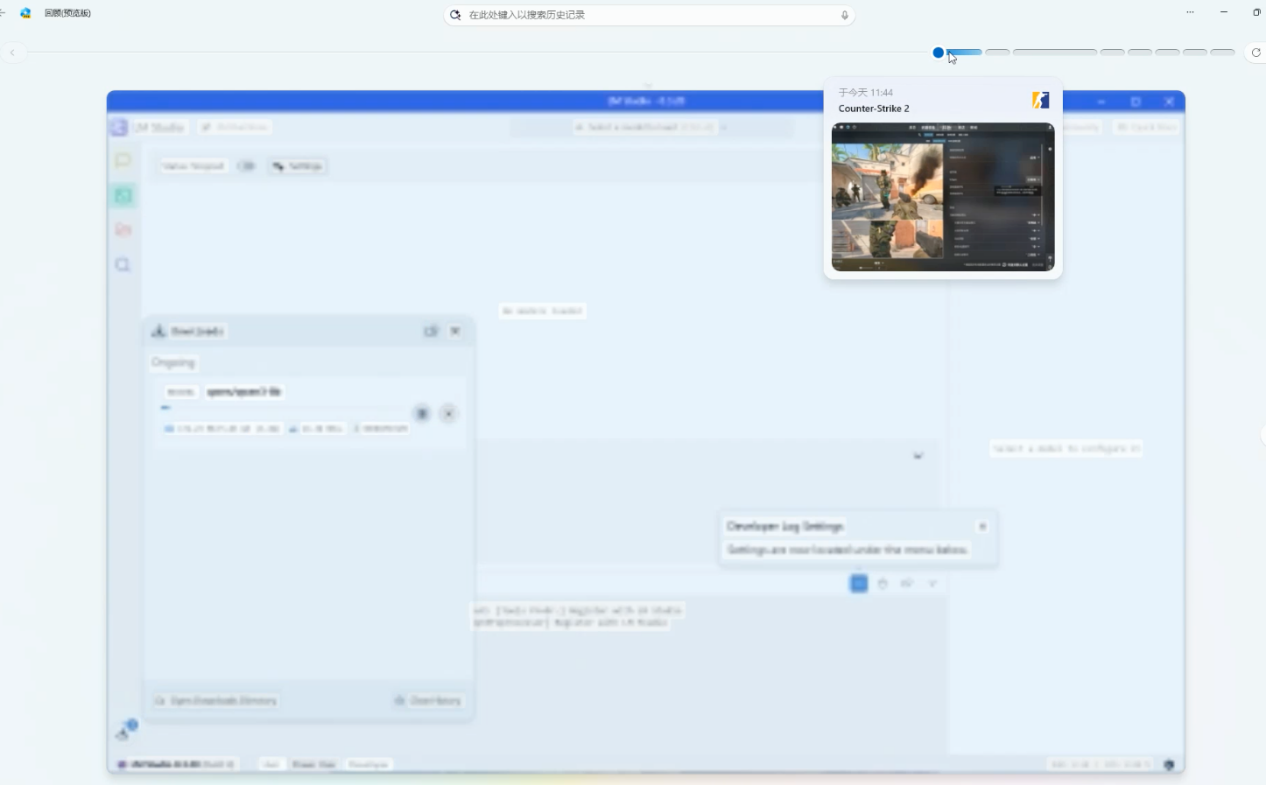Open the three-dot more options menu

tap(1190, 12)
